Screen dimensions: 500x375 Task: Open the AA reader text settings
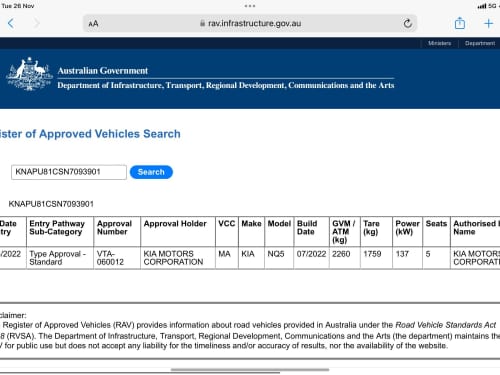click(93, 24)
